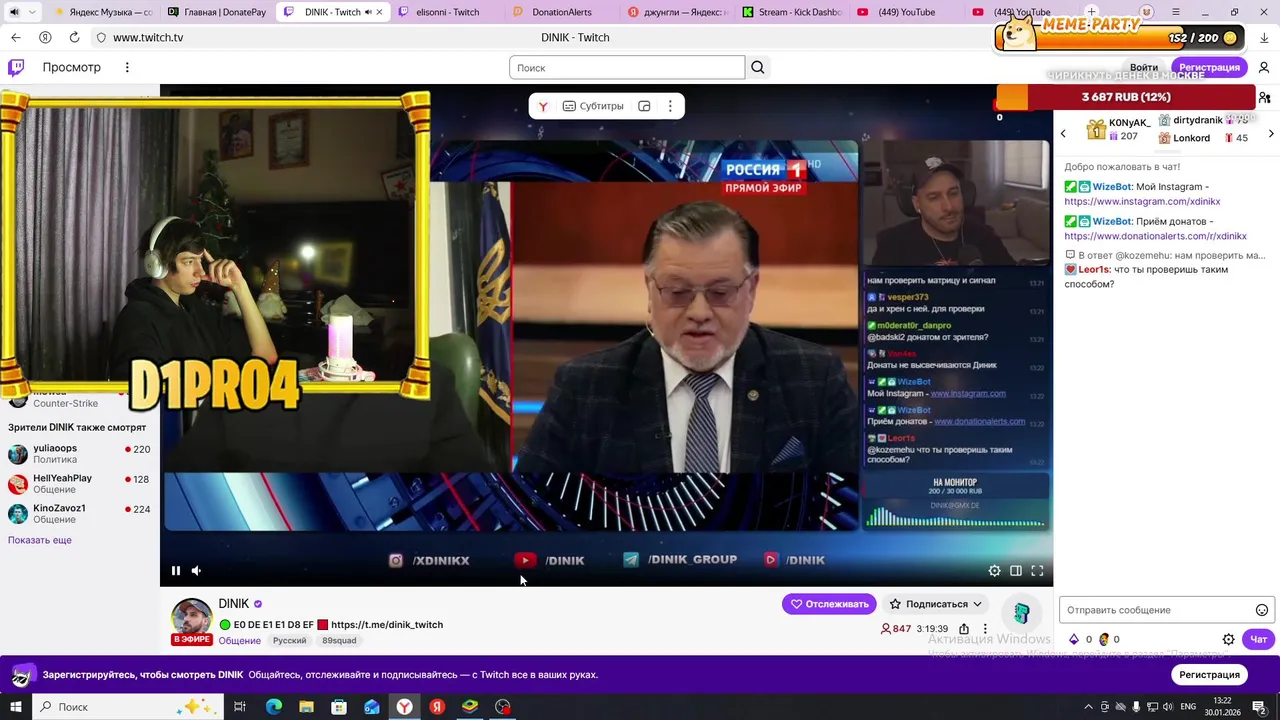Switch to elisonni Twitch tab

pyautogui.click(x=447, y=12)
